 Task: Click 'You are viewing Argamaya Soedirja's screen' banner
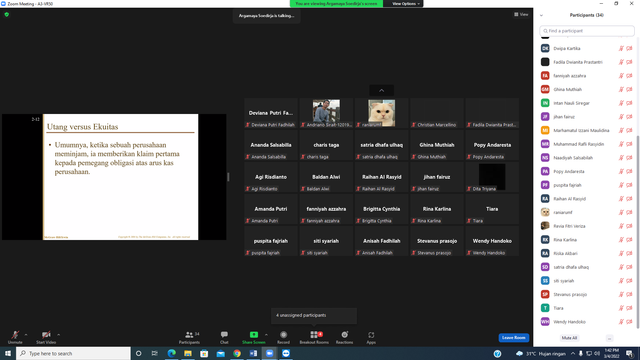[x=336, y=4]
